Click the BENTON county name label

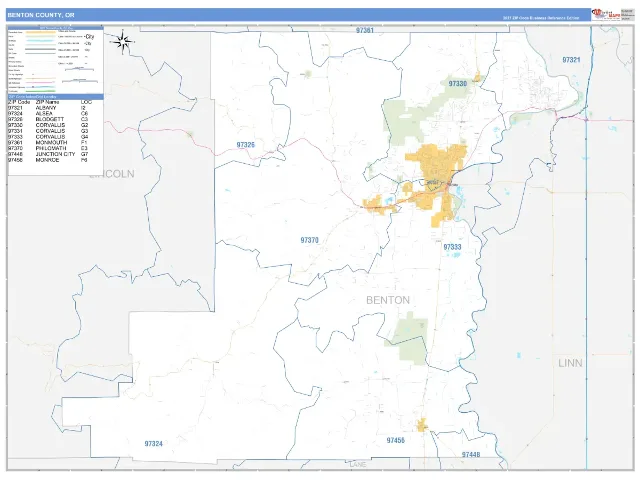tap(388, 300)
